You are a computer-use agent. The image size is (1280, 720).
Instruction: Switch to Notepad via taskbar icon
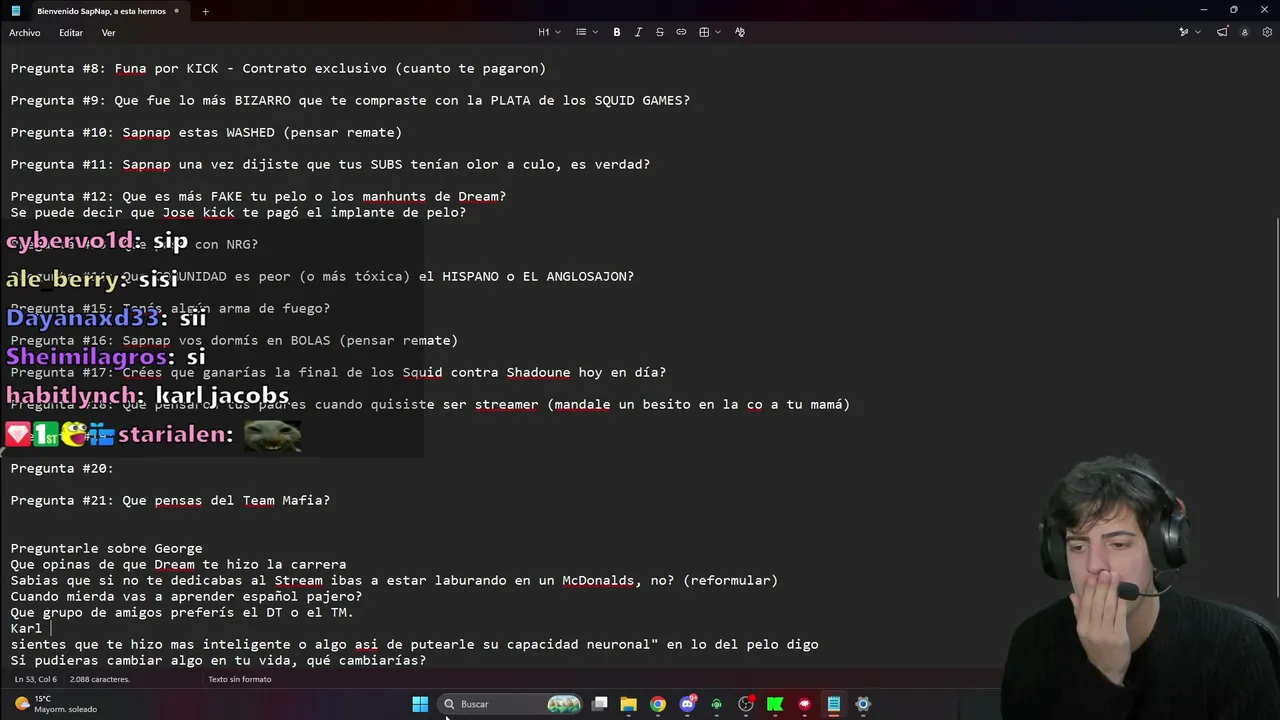tap(833, 704)
